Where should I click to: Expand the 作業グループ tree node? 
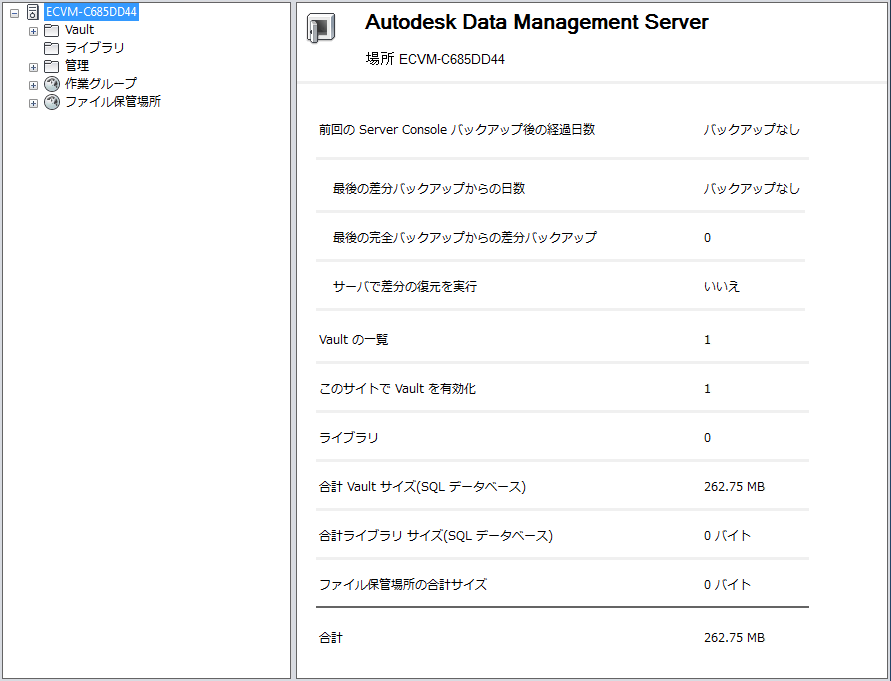point(33,85)
